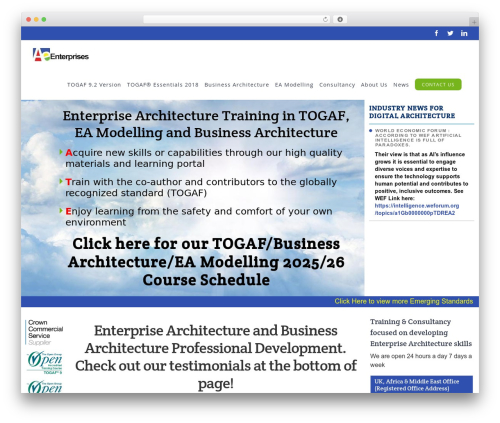500x423 pixels.
Task: Select UK, Africa & Middle East Office tab
Action: (421, 385)
